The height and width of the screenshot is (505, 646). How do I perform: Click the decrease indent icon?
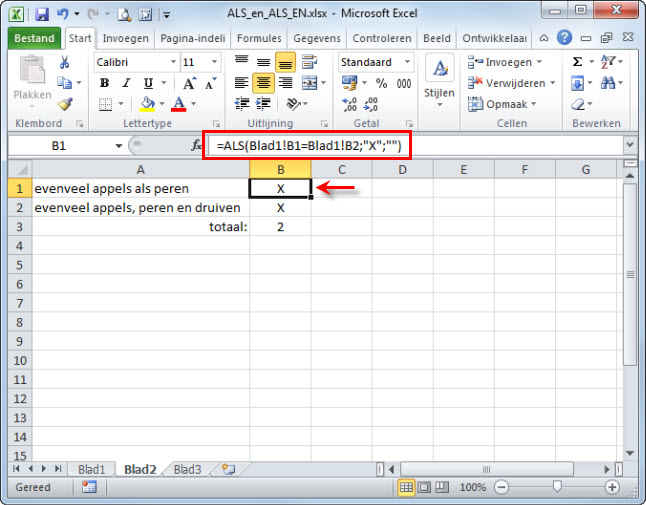tap(242, 104)
